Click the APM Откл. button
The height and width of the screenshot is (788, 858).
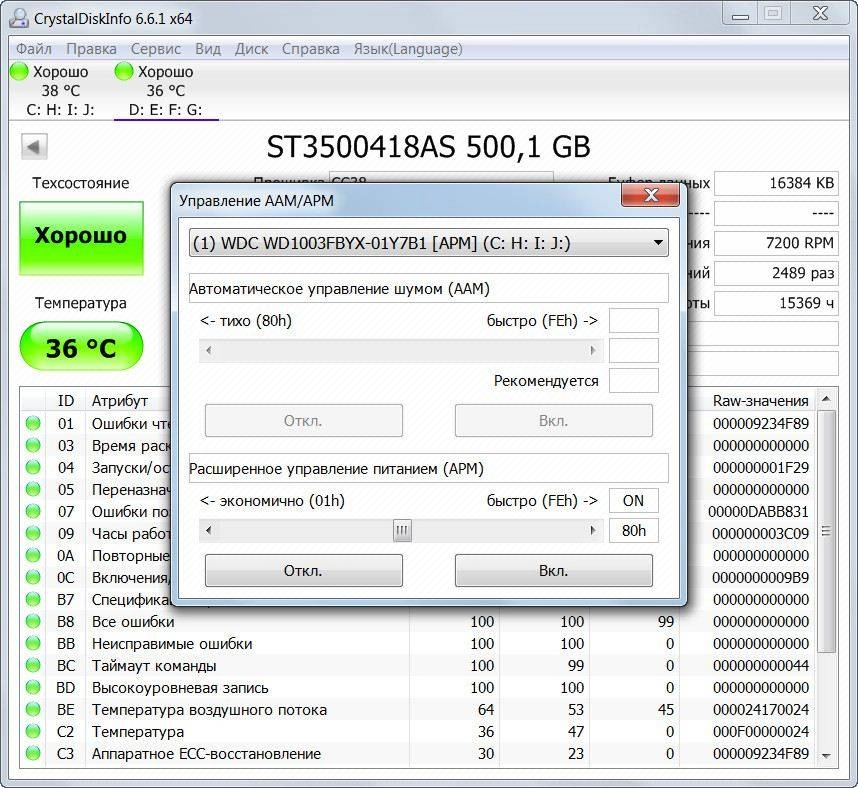304,571
